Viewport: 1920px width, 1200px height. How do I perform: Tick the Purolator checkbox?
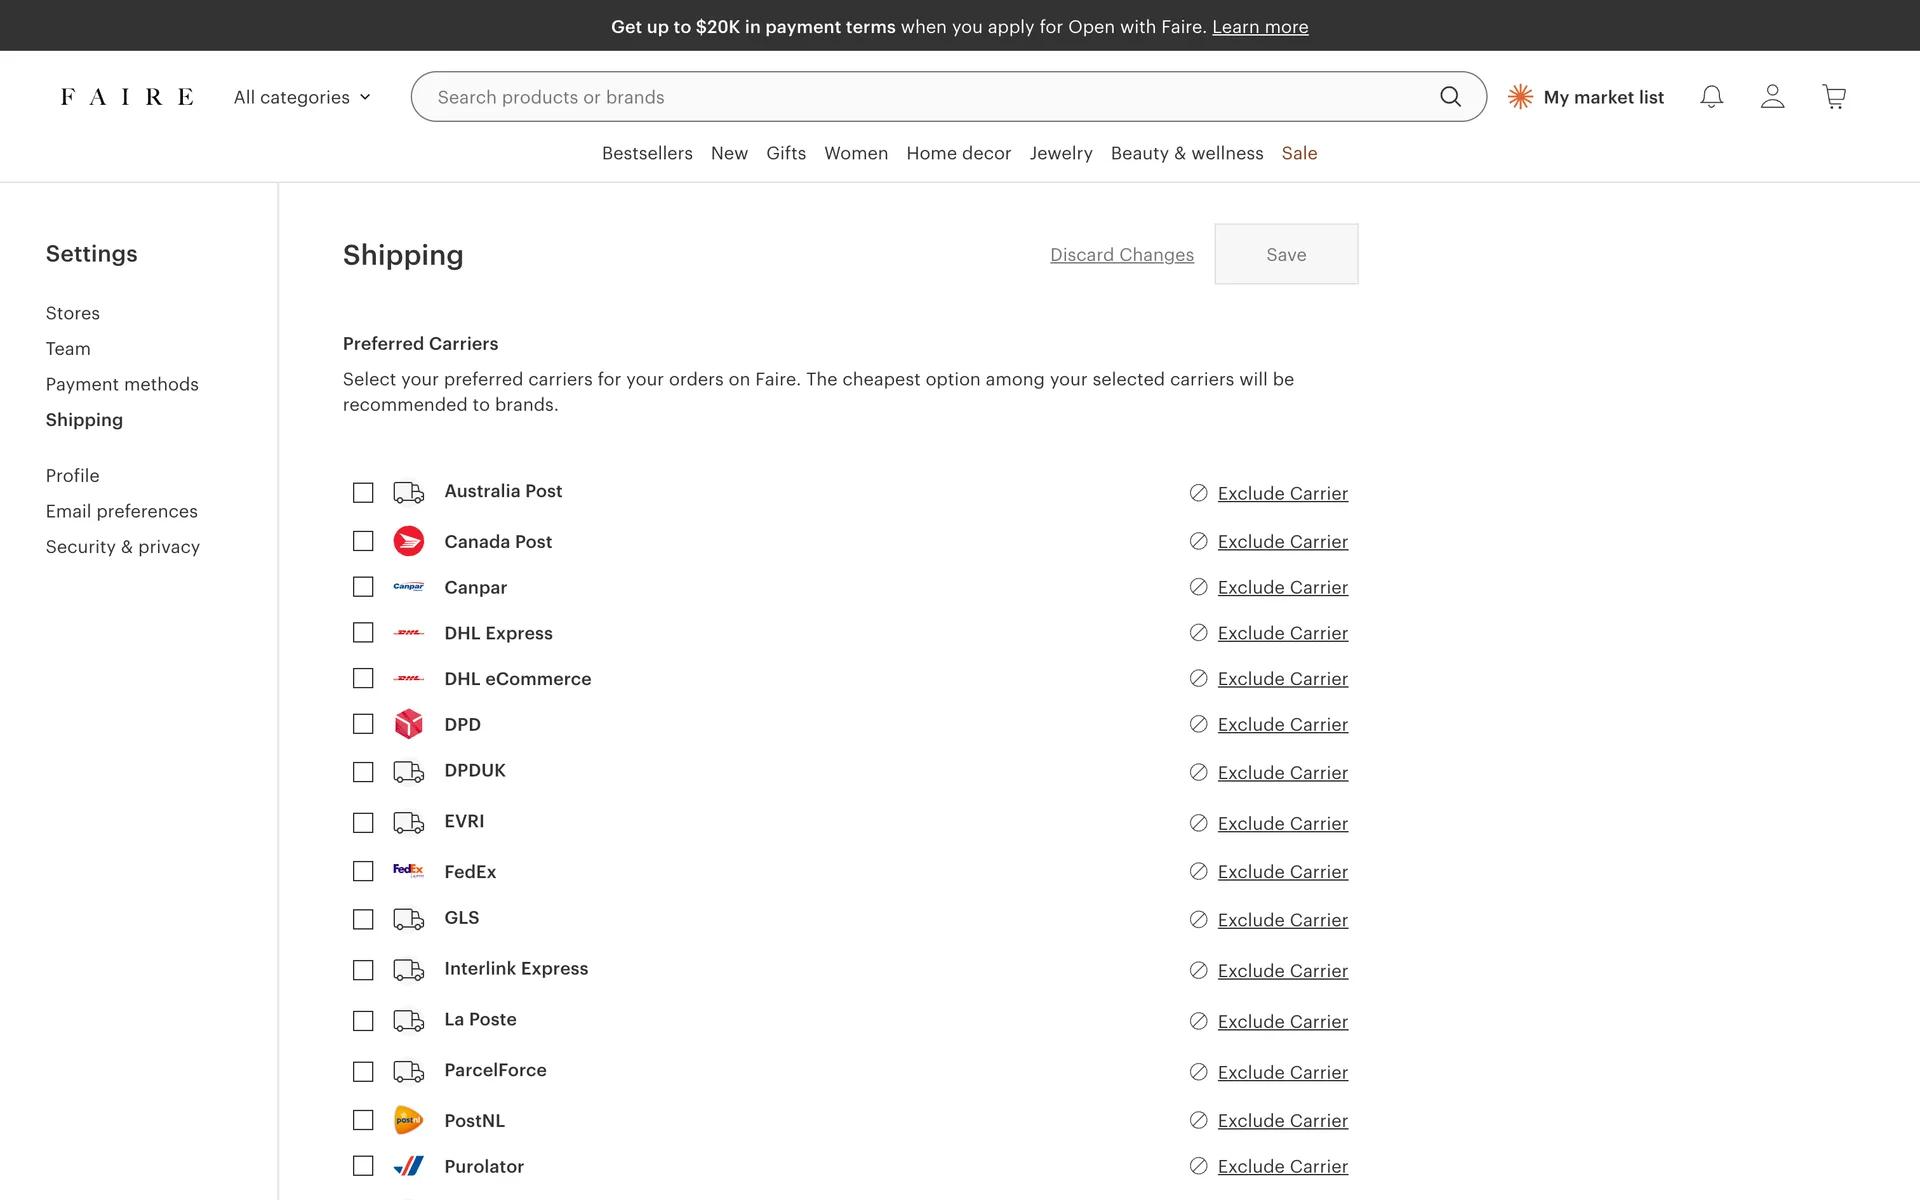pos(363,1166)
